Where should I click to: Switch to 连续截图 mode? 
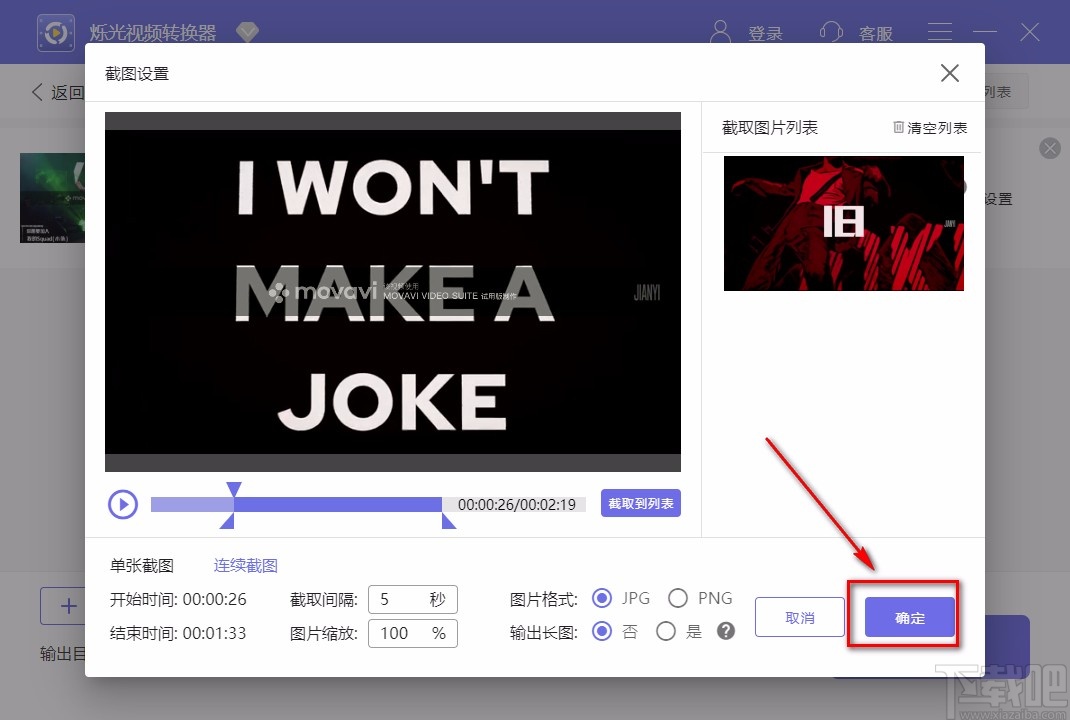244,565
